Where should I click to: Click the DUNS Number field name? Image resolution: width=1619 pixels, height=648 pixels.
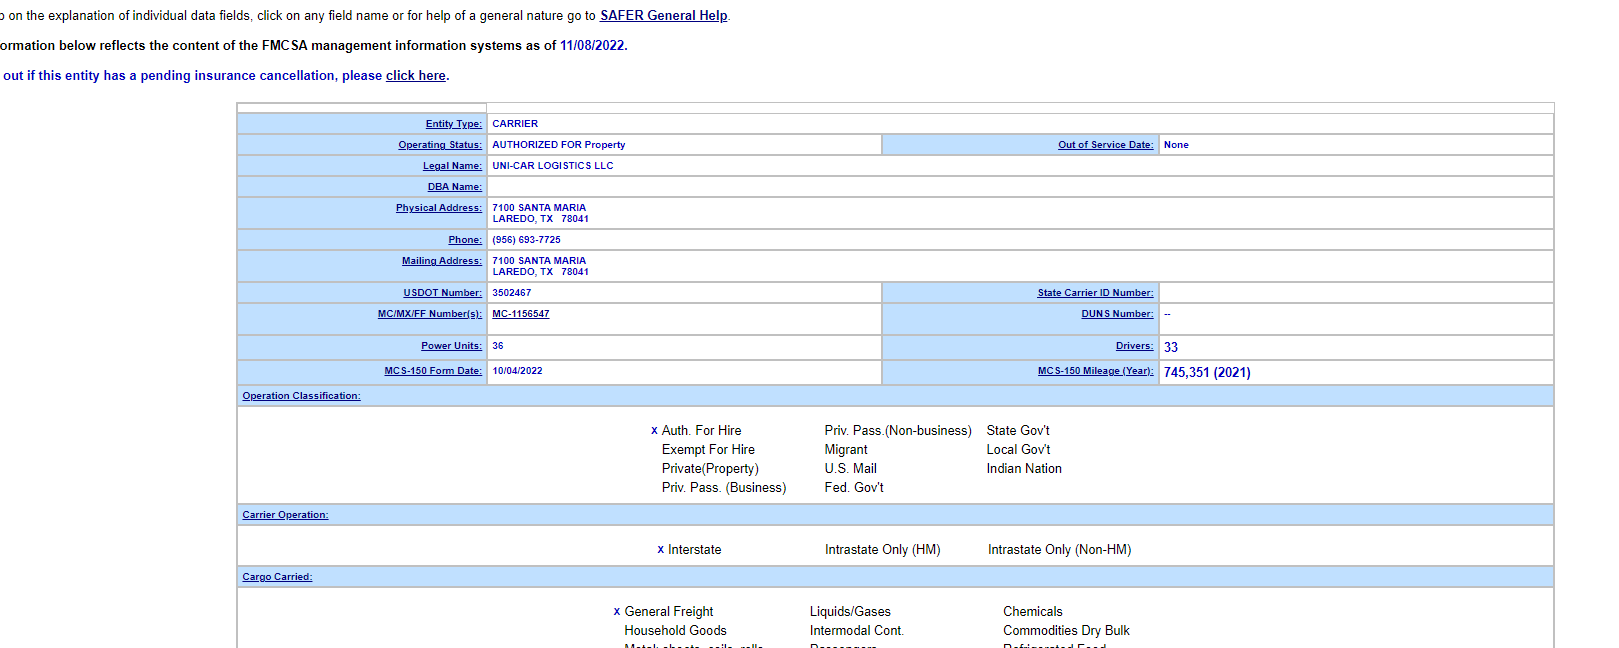pyautogui.click(x=1117, y=314)
